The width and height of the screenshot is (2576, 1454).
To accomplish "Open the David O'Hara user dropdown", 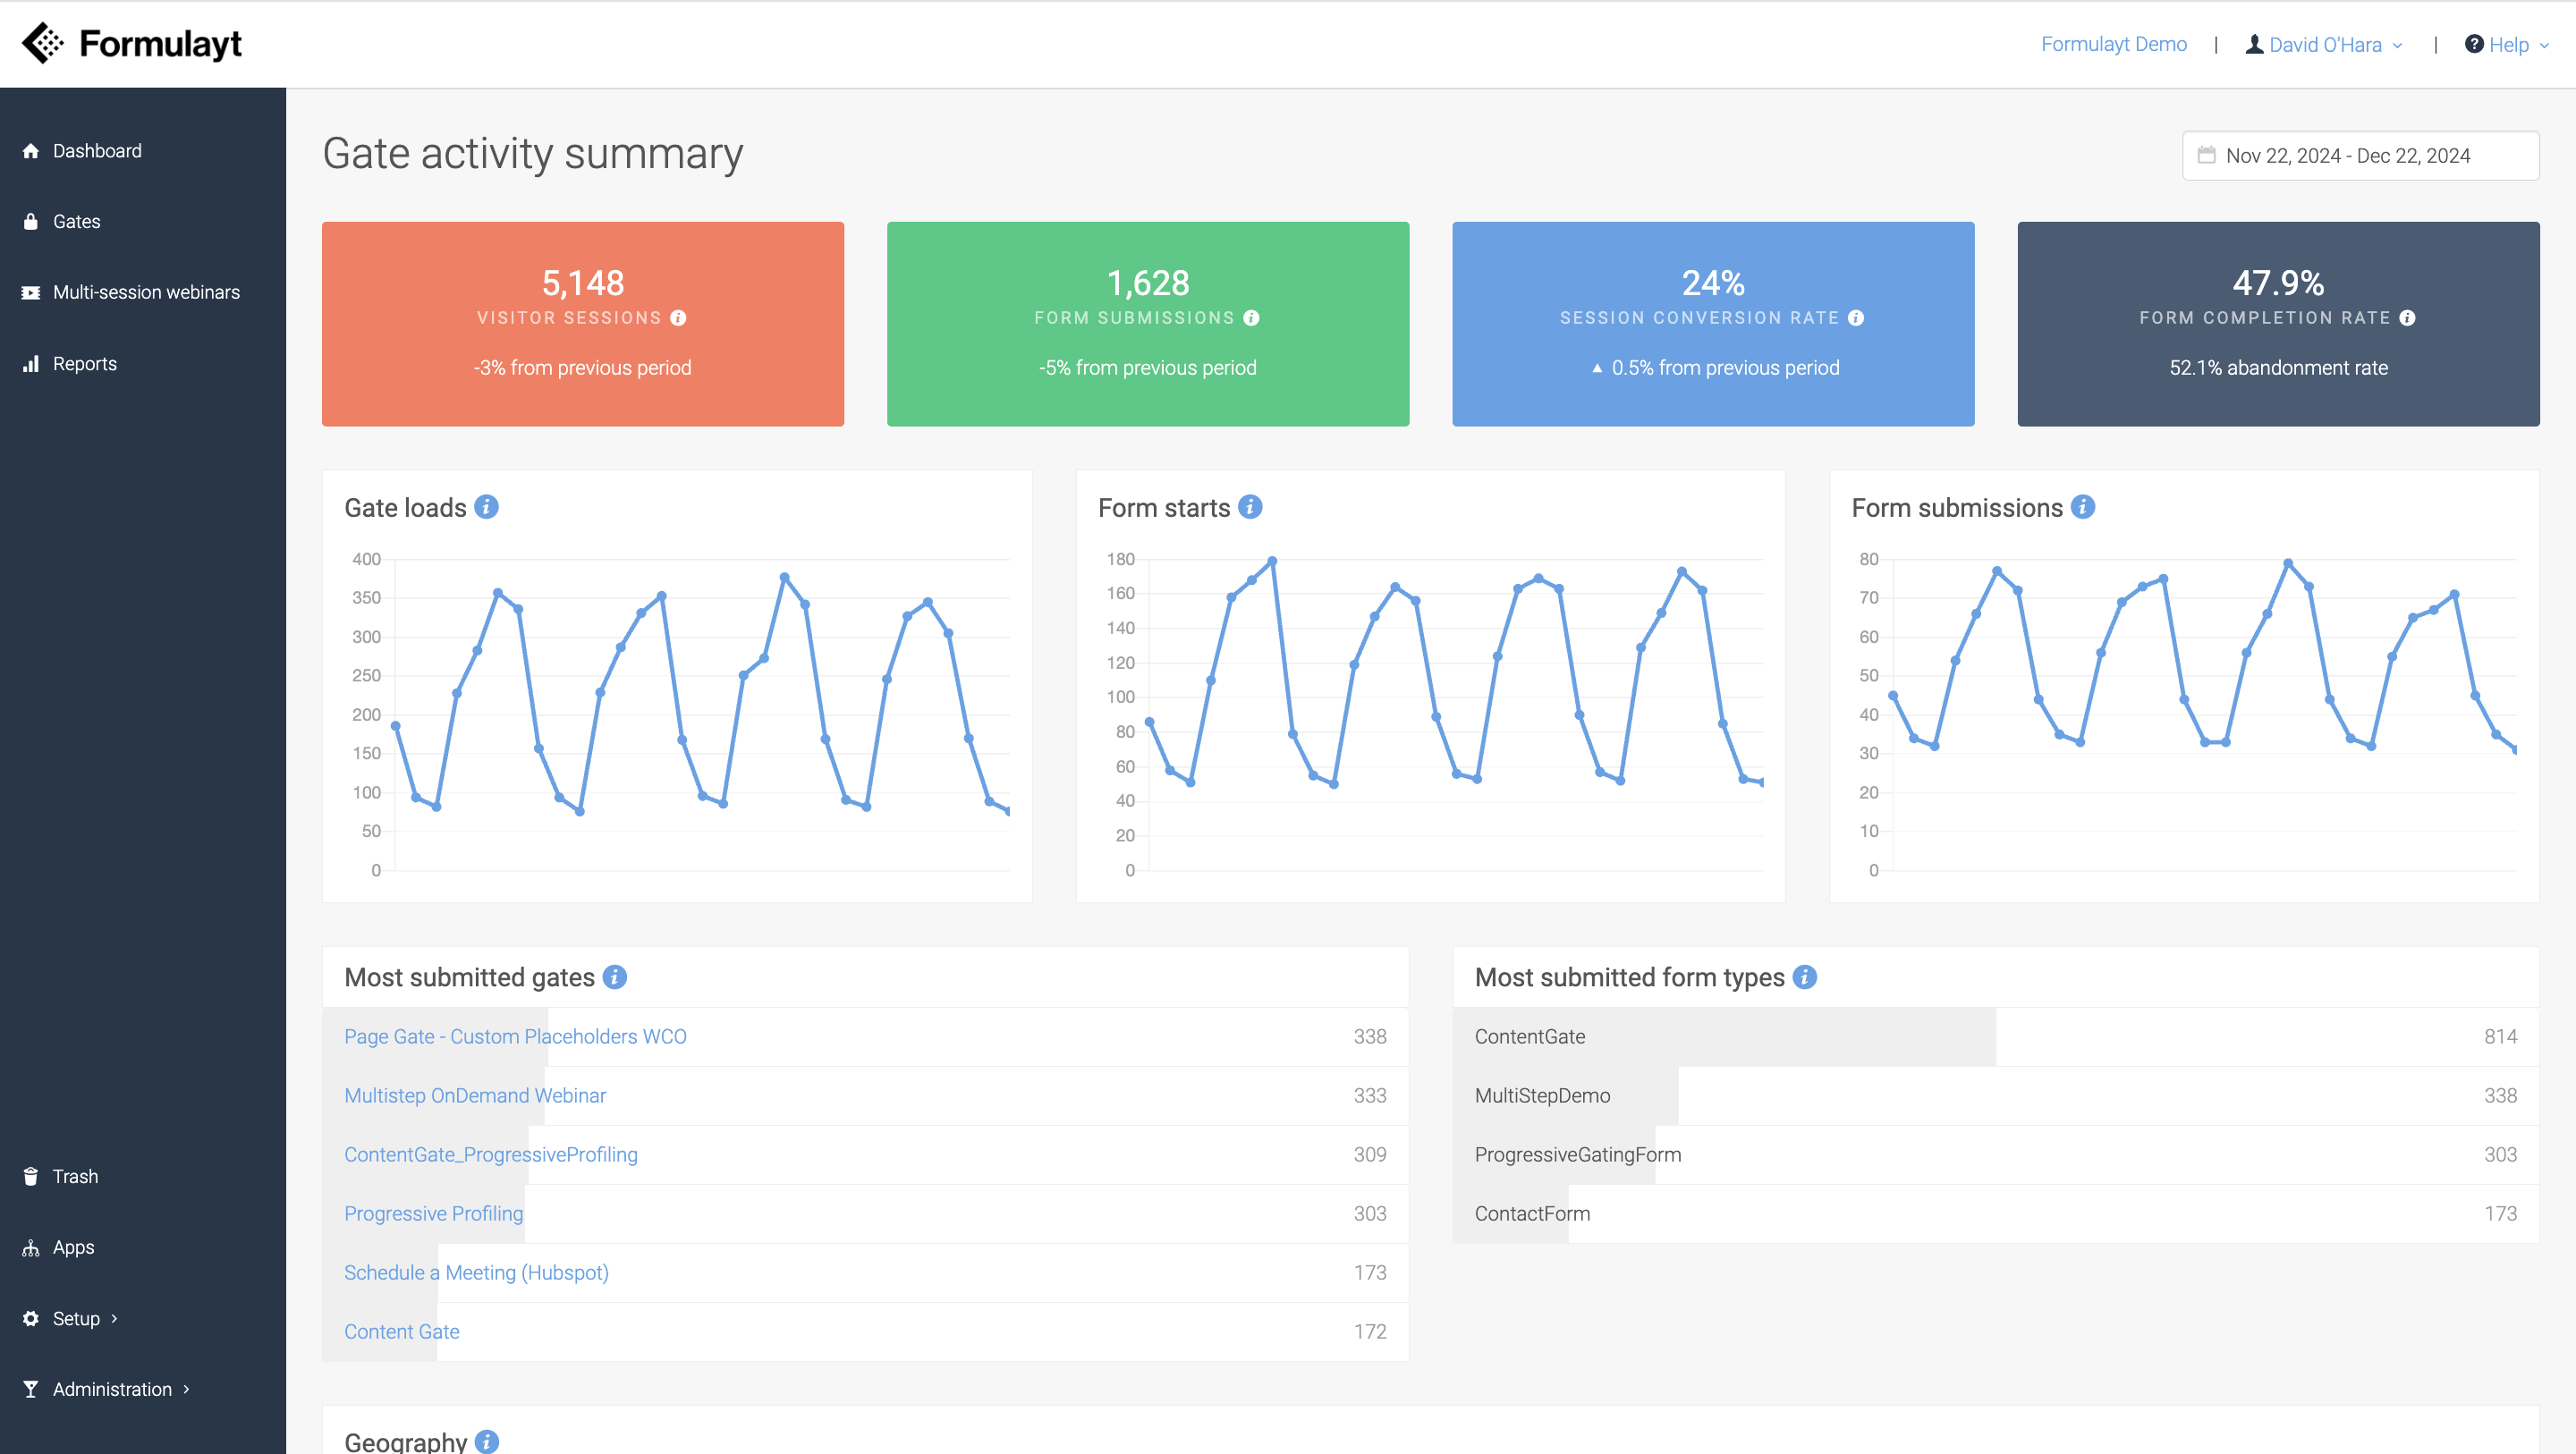I will pyautogui.click(x=2324, y=45).
